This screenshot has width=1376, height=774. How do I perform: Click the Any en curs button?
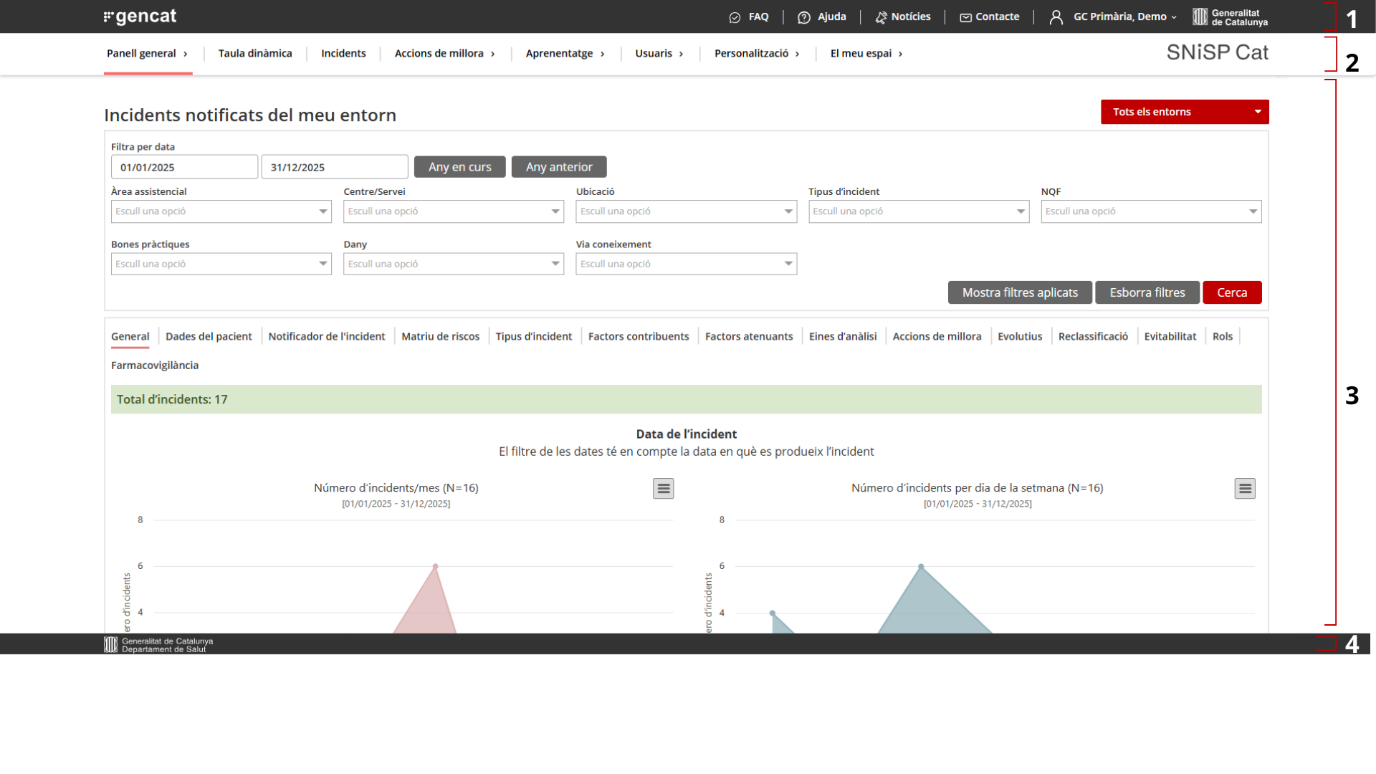(460, 167)
